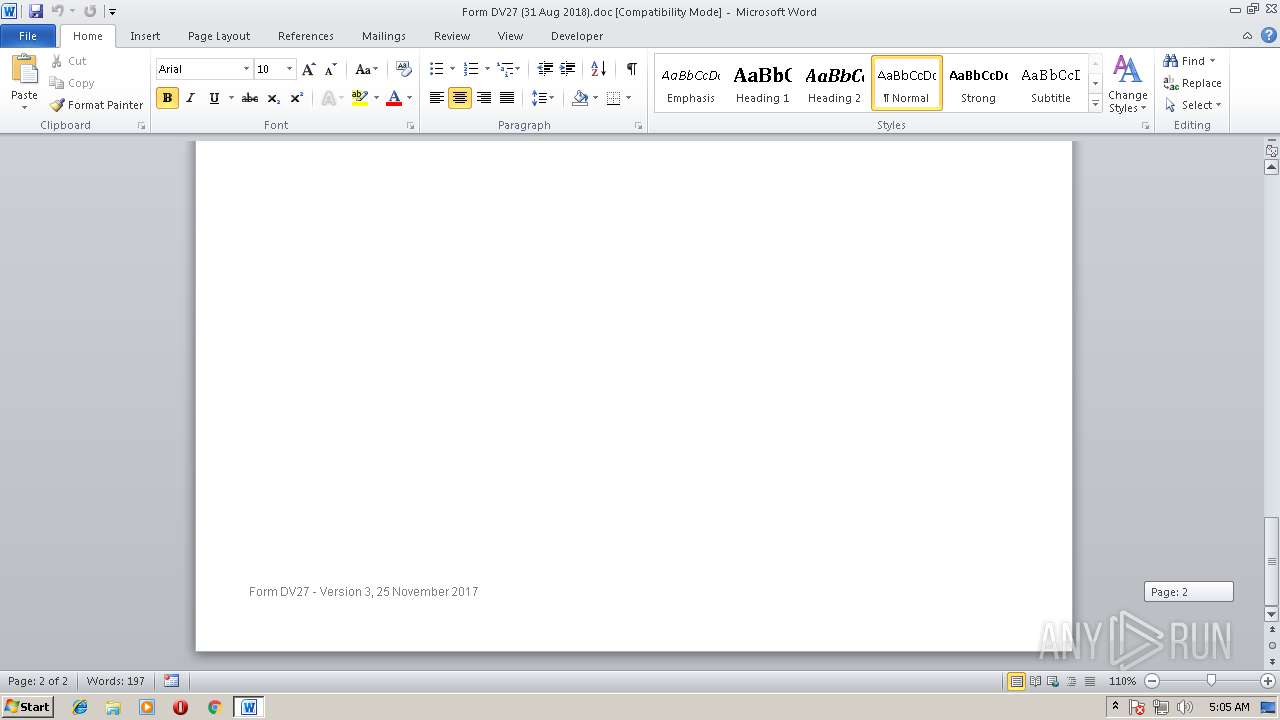This screenshot has width=1280, height=720.
Task: Click the Paste clipboard icon
Action: click(x=24, y=70)
